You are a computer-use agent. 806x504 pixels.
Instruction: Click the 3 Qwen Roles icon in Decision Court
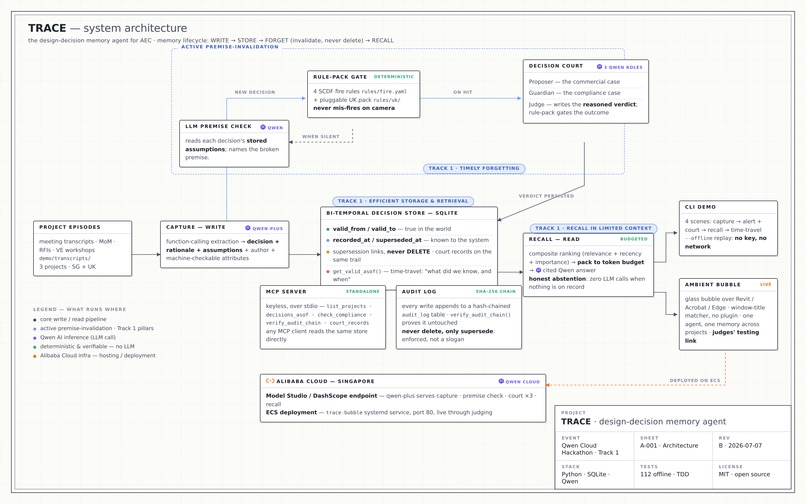(x=599, y=67)
